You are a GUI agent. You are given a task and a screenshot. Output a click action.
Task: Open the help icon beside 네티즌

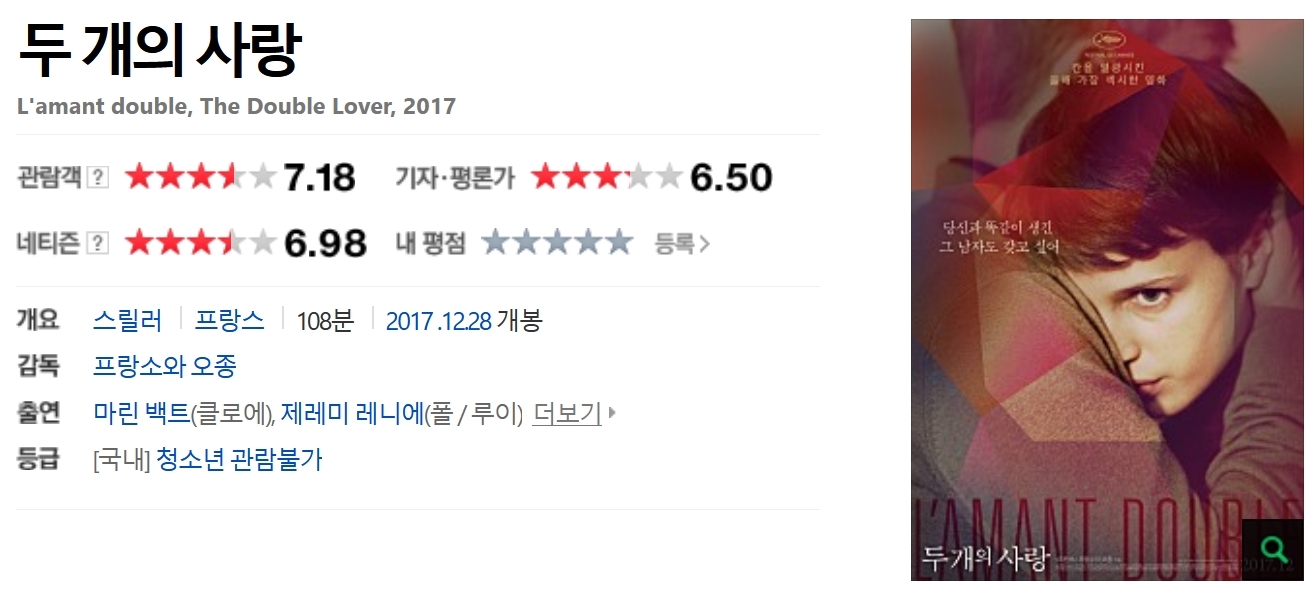pyautogui.click(x=98, y=243)
